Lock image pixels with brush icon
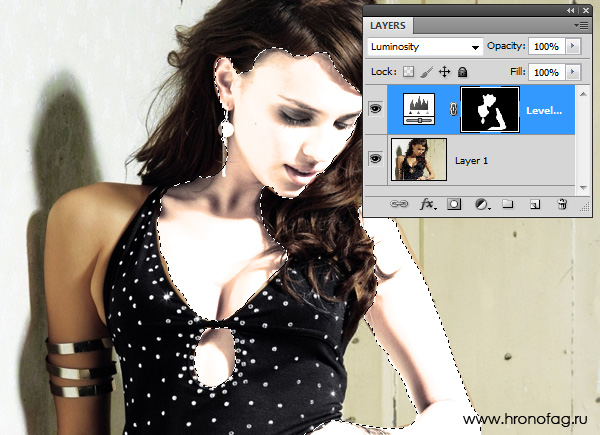Image resolution: width=600 pixels, height=435 pixels. [426, 72]
